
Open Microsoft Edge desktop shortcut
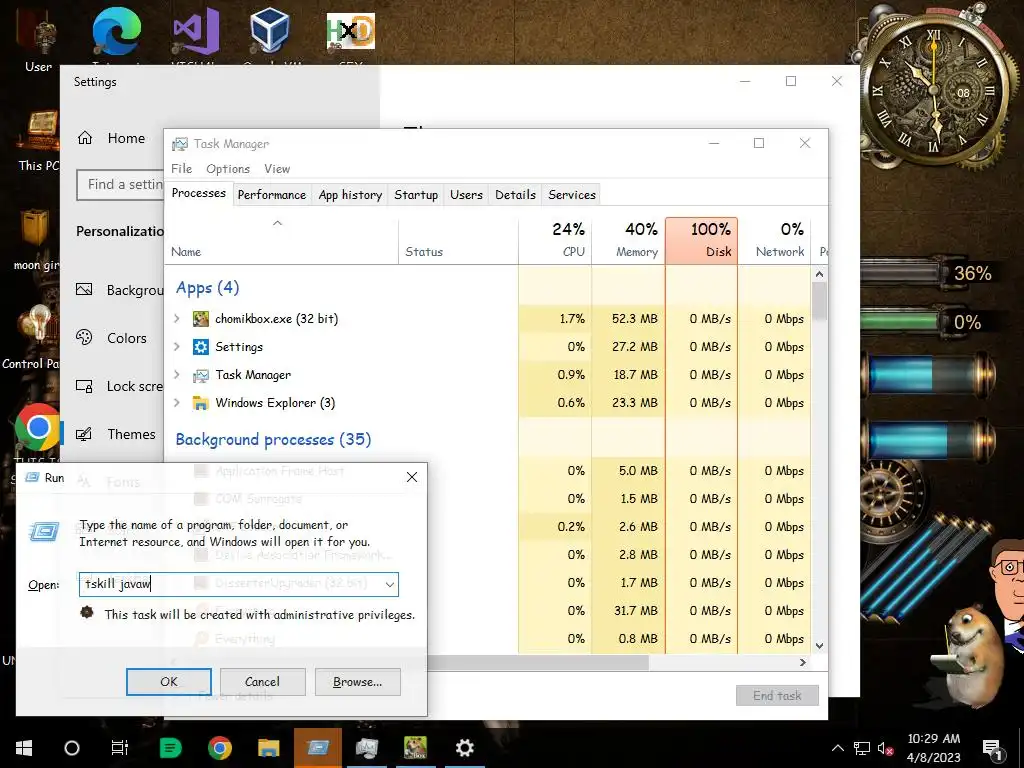tap(116, 33)
